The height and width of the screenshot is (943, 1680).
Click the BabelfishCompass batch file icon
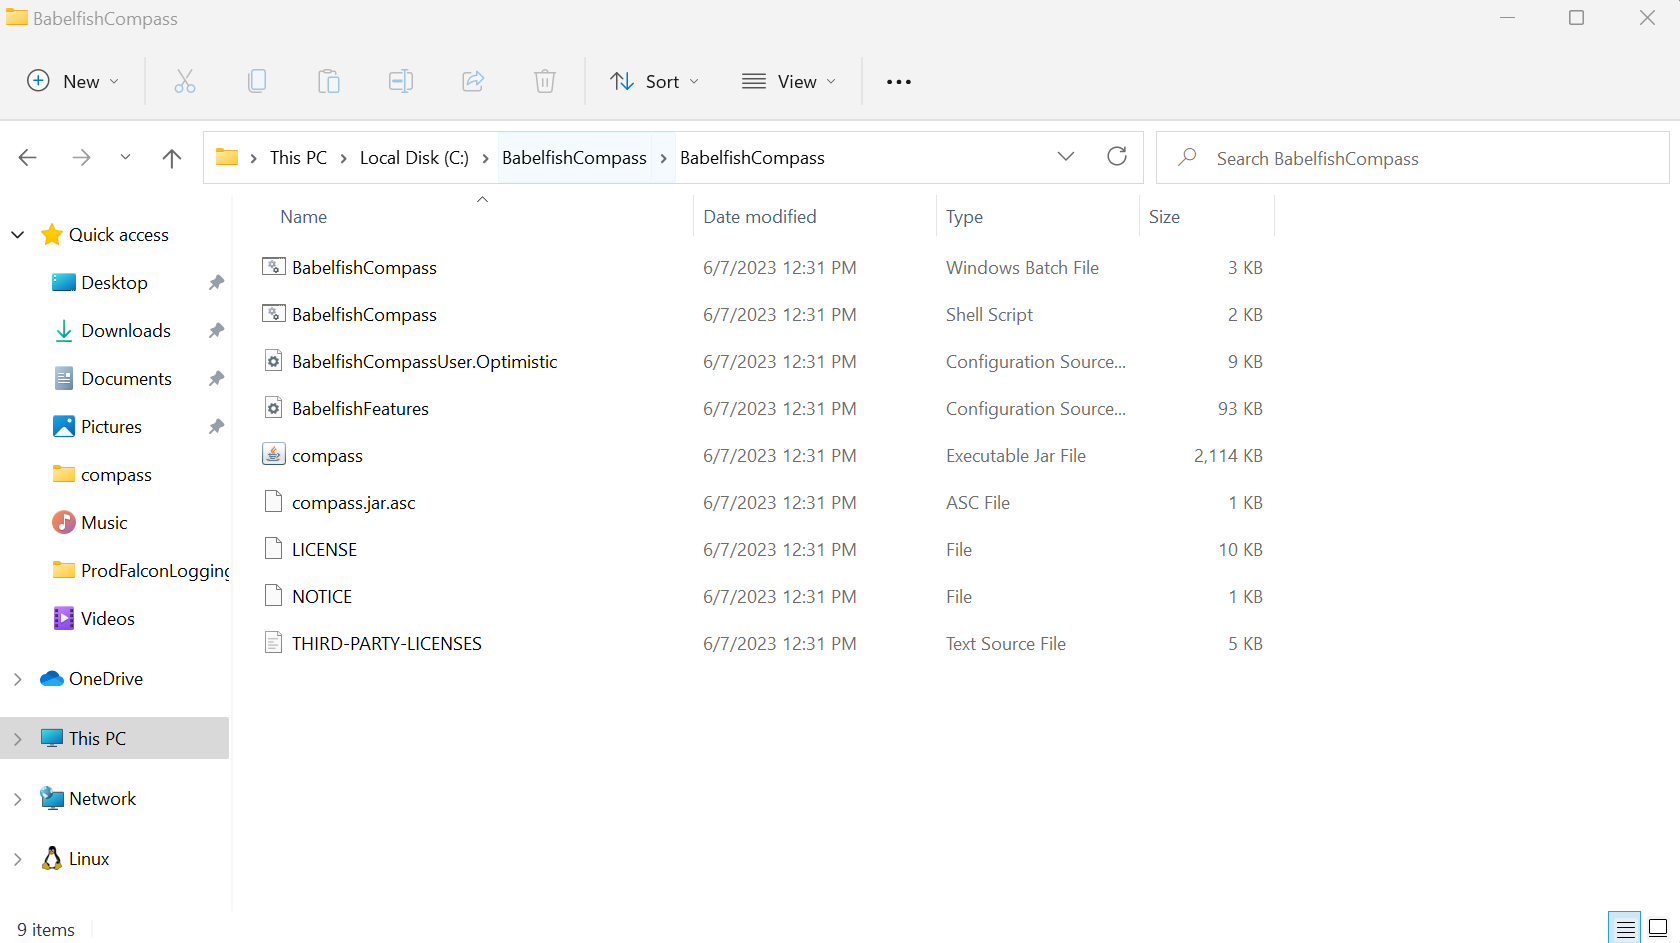point(273,267)
